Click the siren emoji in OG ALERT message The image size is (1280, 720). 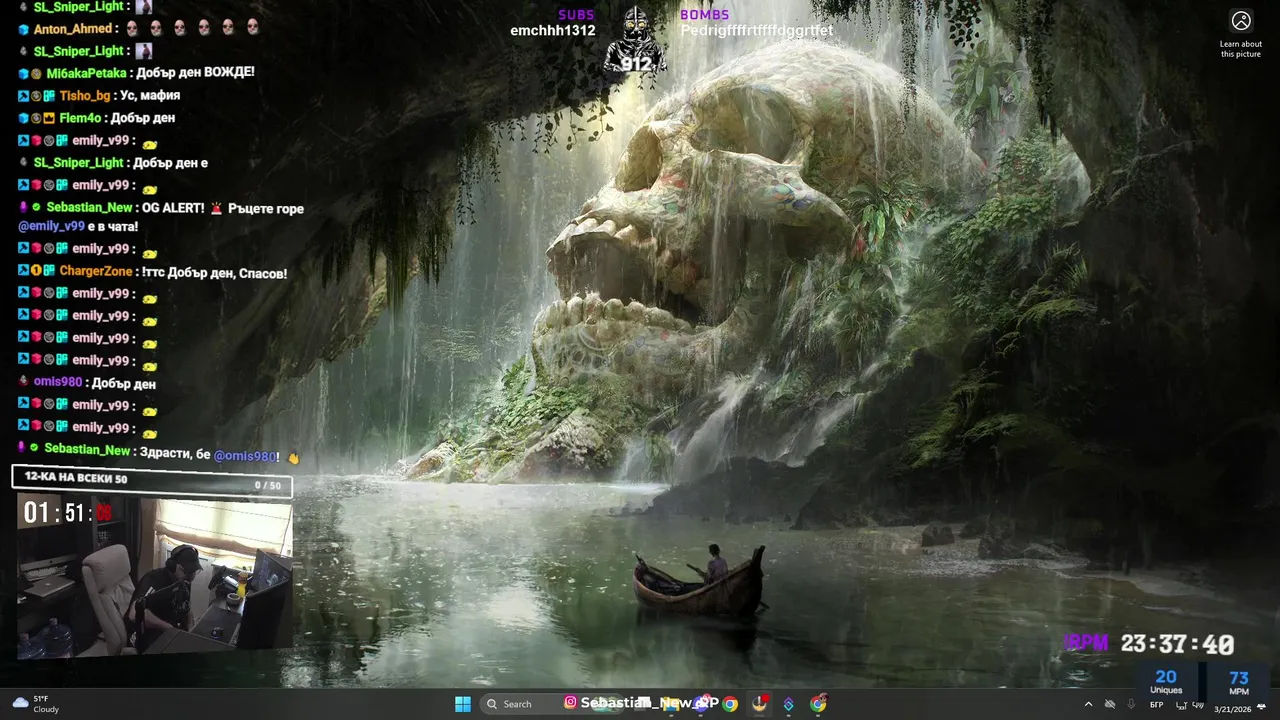click(x=216, y=209)
